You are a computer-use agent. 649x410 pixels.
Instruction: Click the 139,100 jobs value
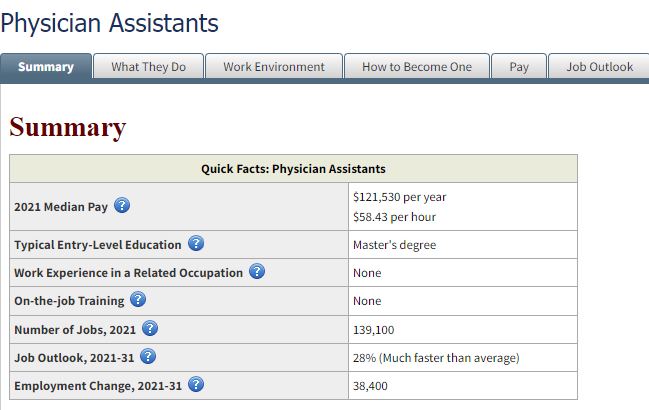pos(373,330)
